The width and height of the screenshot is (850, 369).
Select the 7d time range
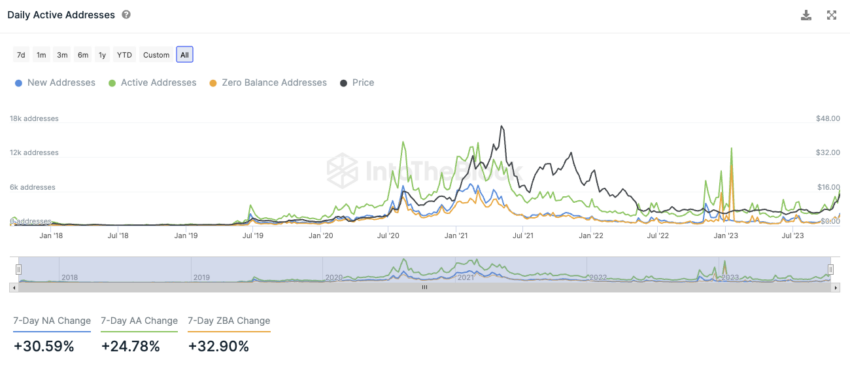click(21, 55)
